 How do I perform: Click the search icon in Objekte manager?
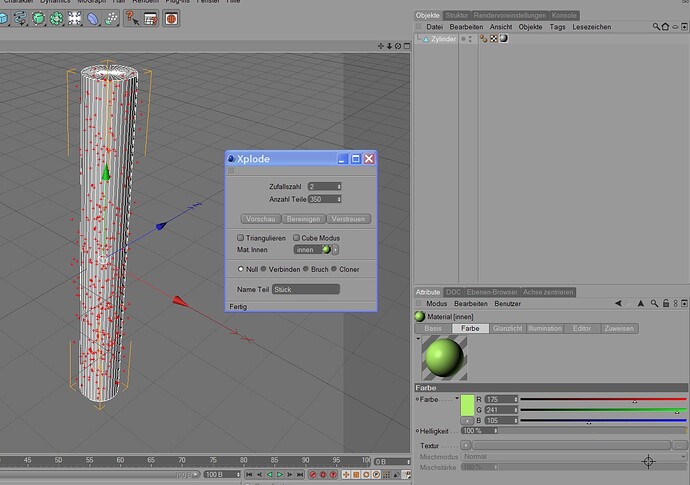click(656, 27)
